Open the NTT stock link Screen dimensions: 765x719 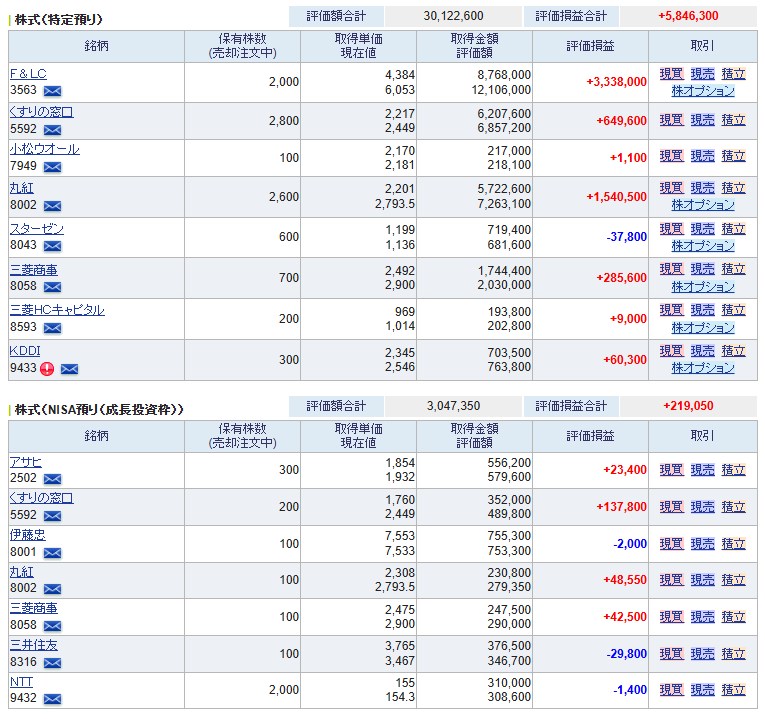coord(21,681)
